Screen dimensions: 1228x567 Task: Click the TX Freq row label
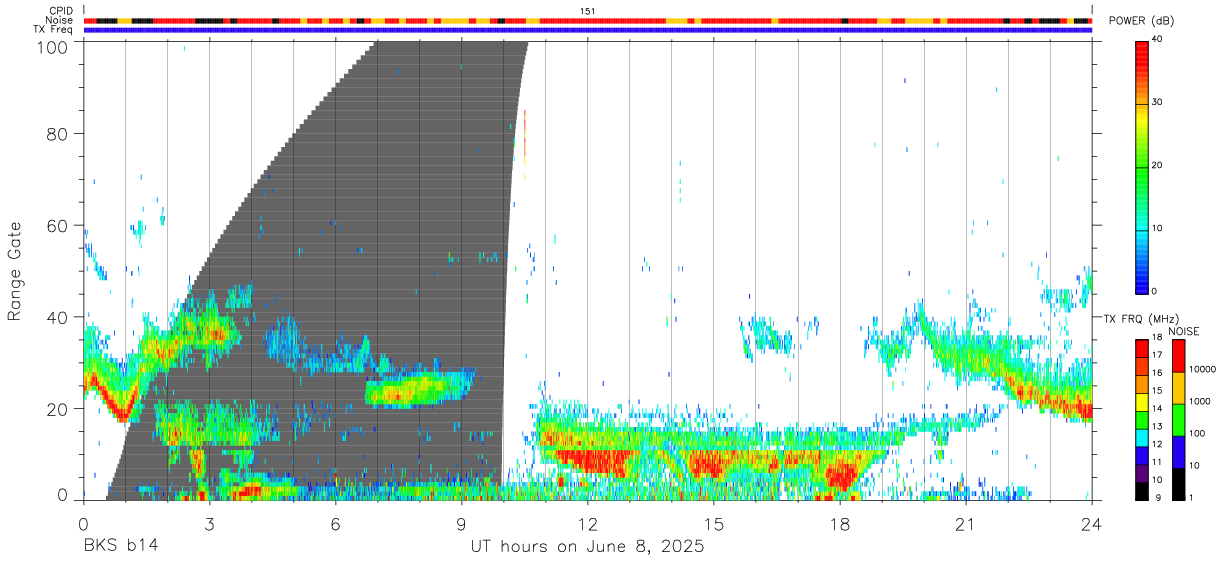54,29
